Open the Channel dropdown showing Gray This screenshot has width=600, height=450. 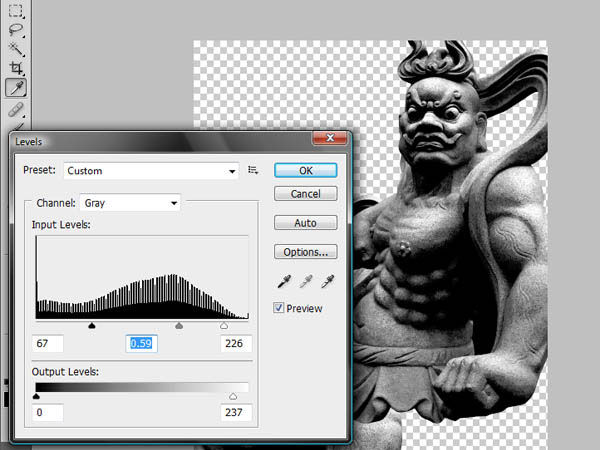tap(130, 203)
